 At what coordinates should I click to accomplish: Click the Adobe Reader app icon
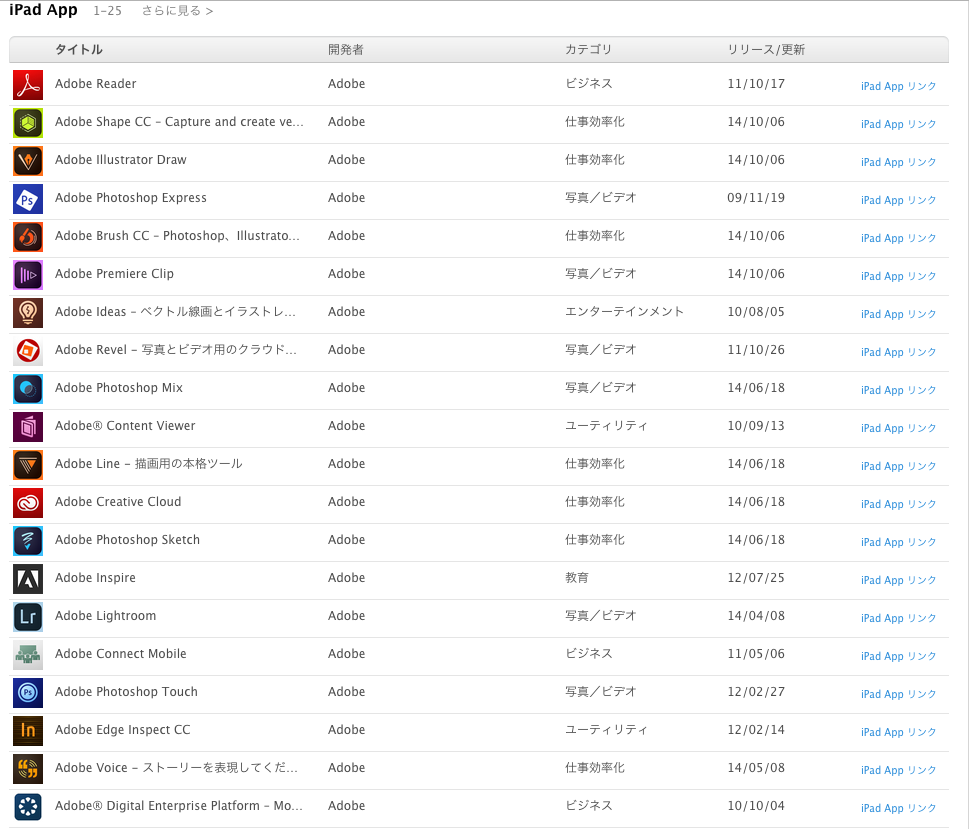[28, 85]
